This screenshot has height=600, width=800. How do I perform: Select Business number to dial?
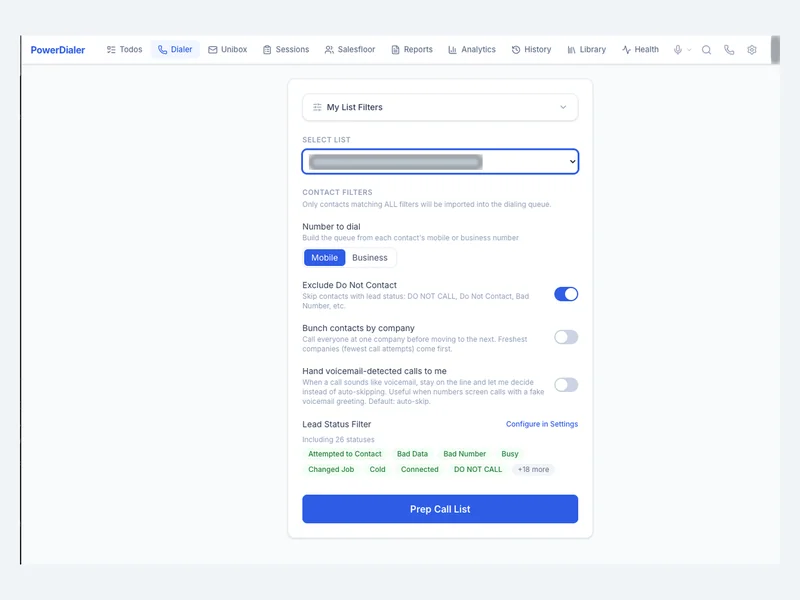(370, 258)
